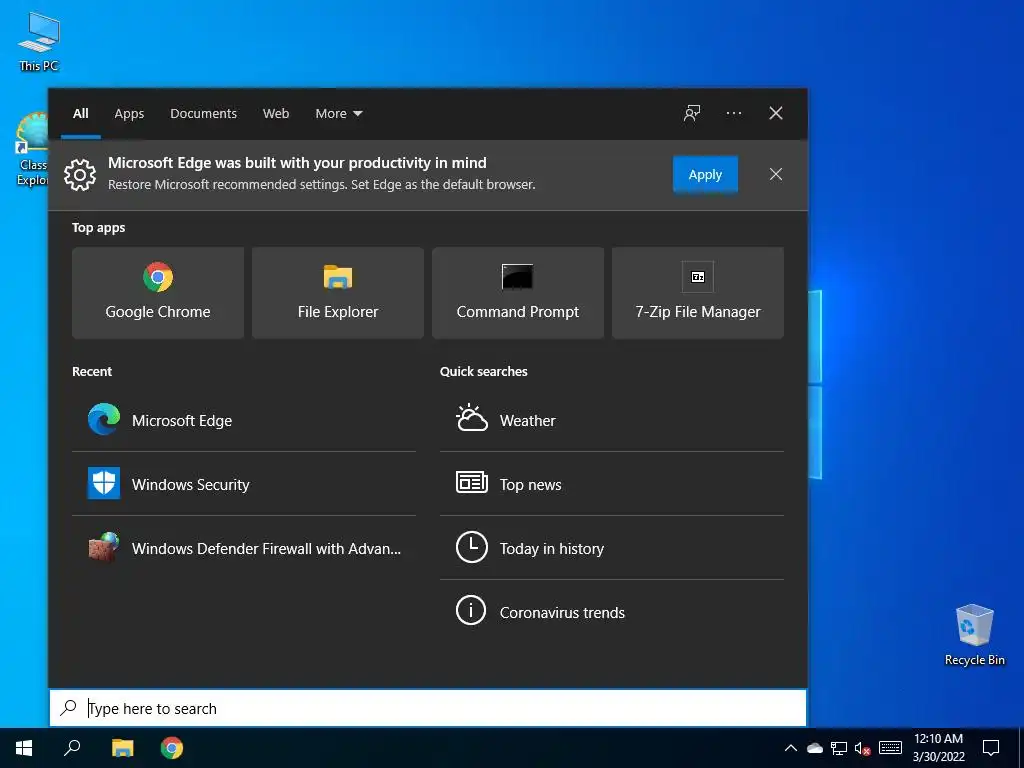Switch to the All tab
This screenshot has height=768, width=1024.
click(x=81, y=113)
